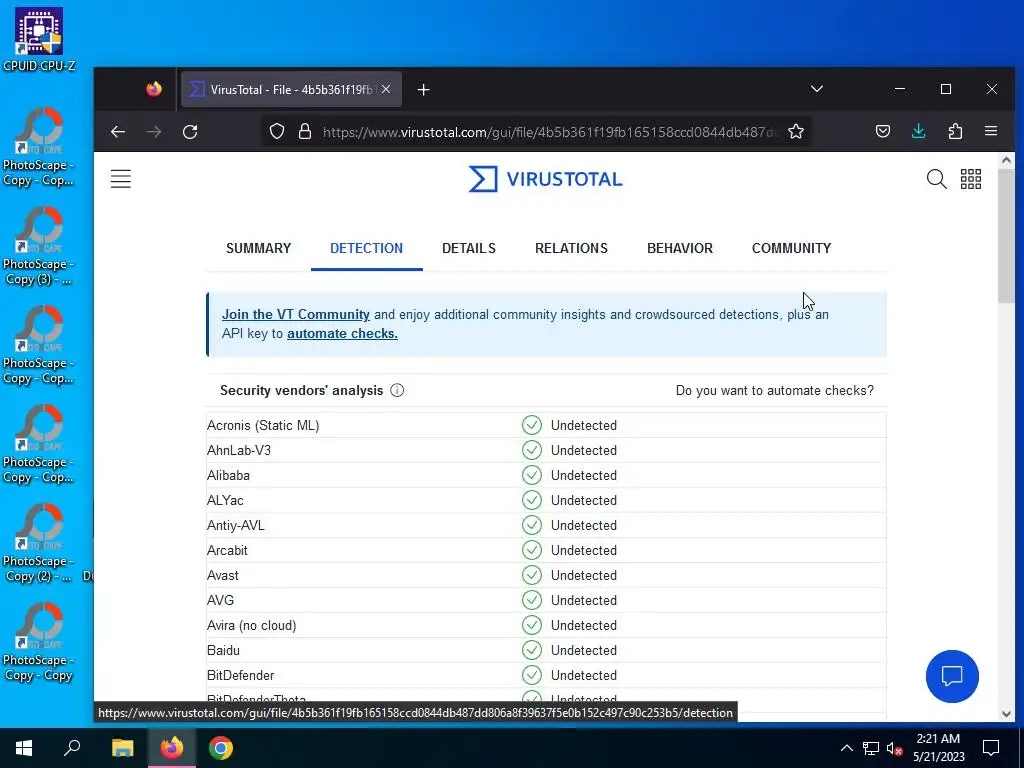Open a new browser tab
Screen dimensions: 1024x768
point(423,89)
